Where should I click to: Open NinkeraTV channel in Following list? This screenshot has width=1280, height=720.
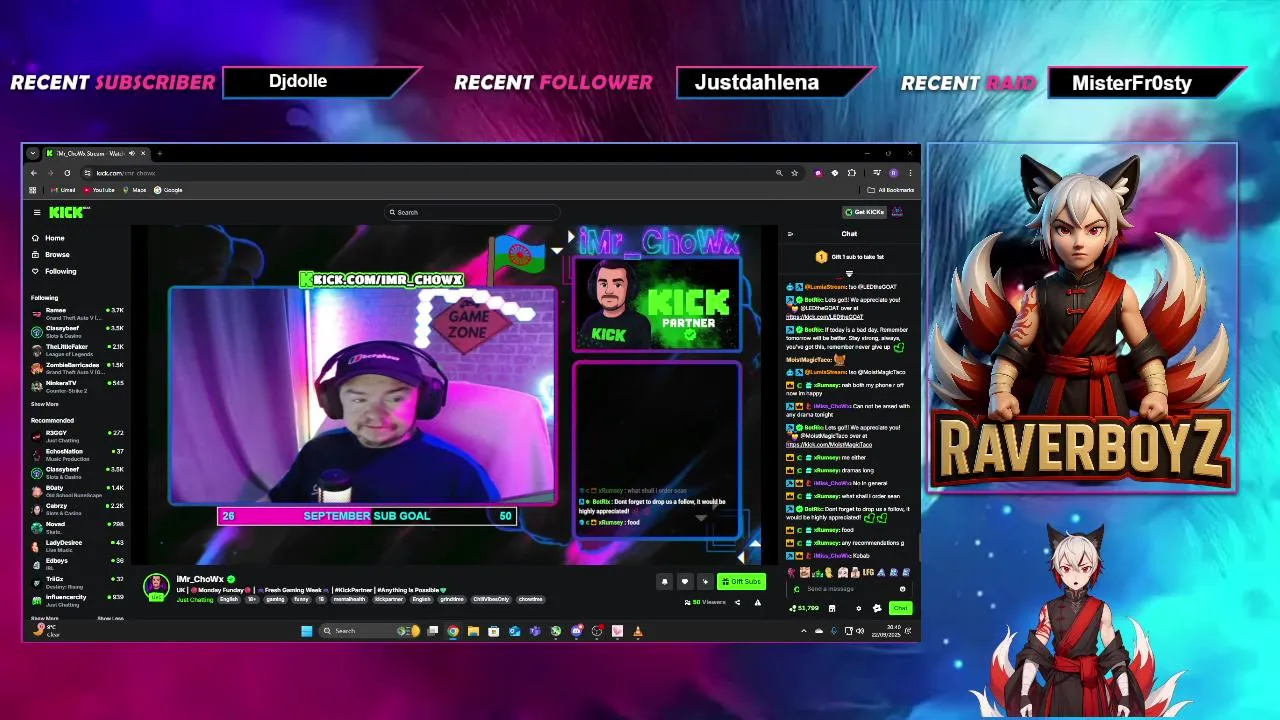pos(77,386)
